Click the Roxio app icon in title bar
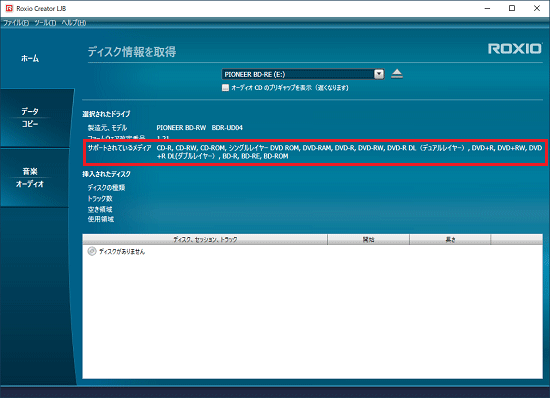The width and height of the screenshot is (550, 398). click(9, 8)
